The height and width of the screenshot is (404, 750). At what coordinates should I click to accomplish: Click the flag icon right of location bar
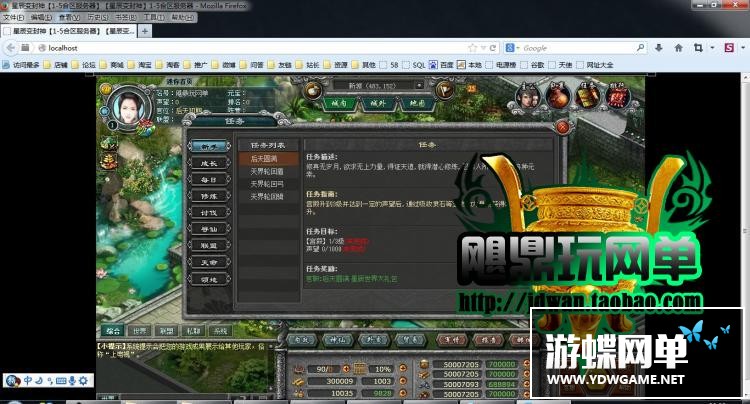pos(444,90)
